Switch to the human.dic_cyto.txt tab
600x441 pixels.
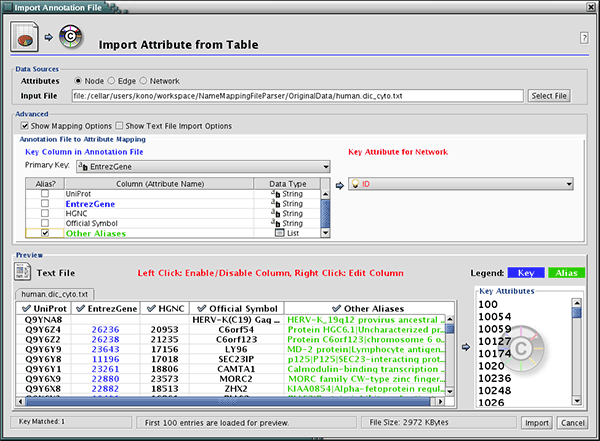[53, 295]
